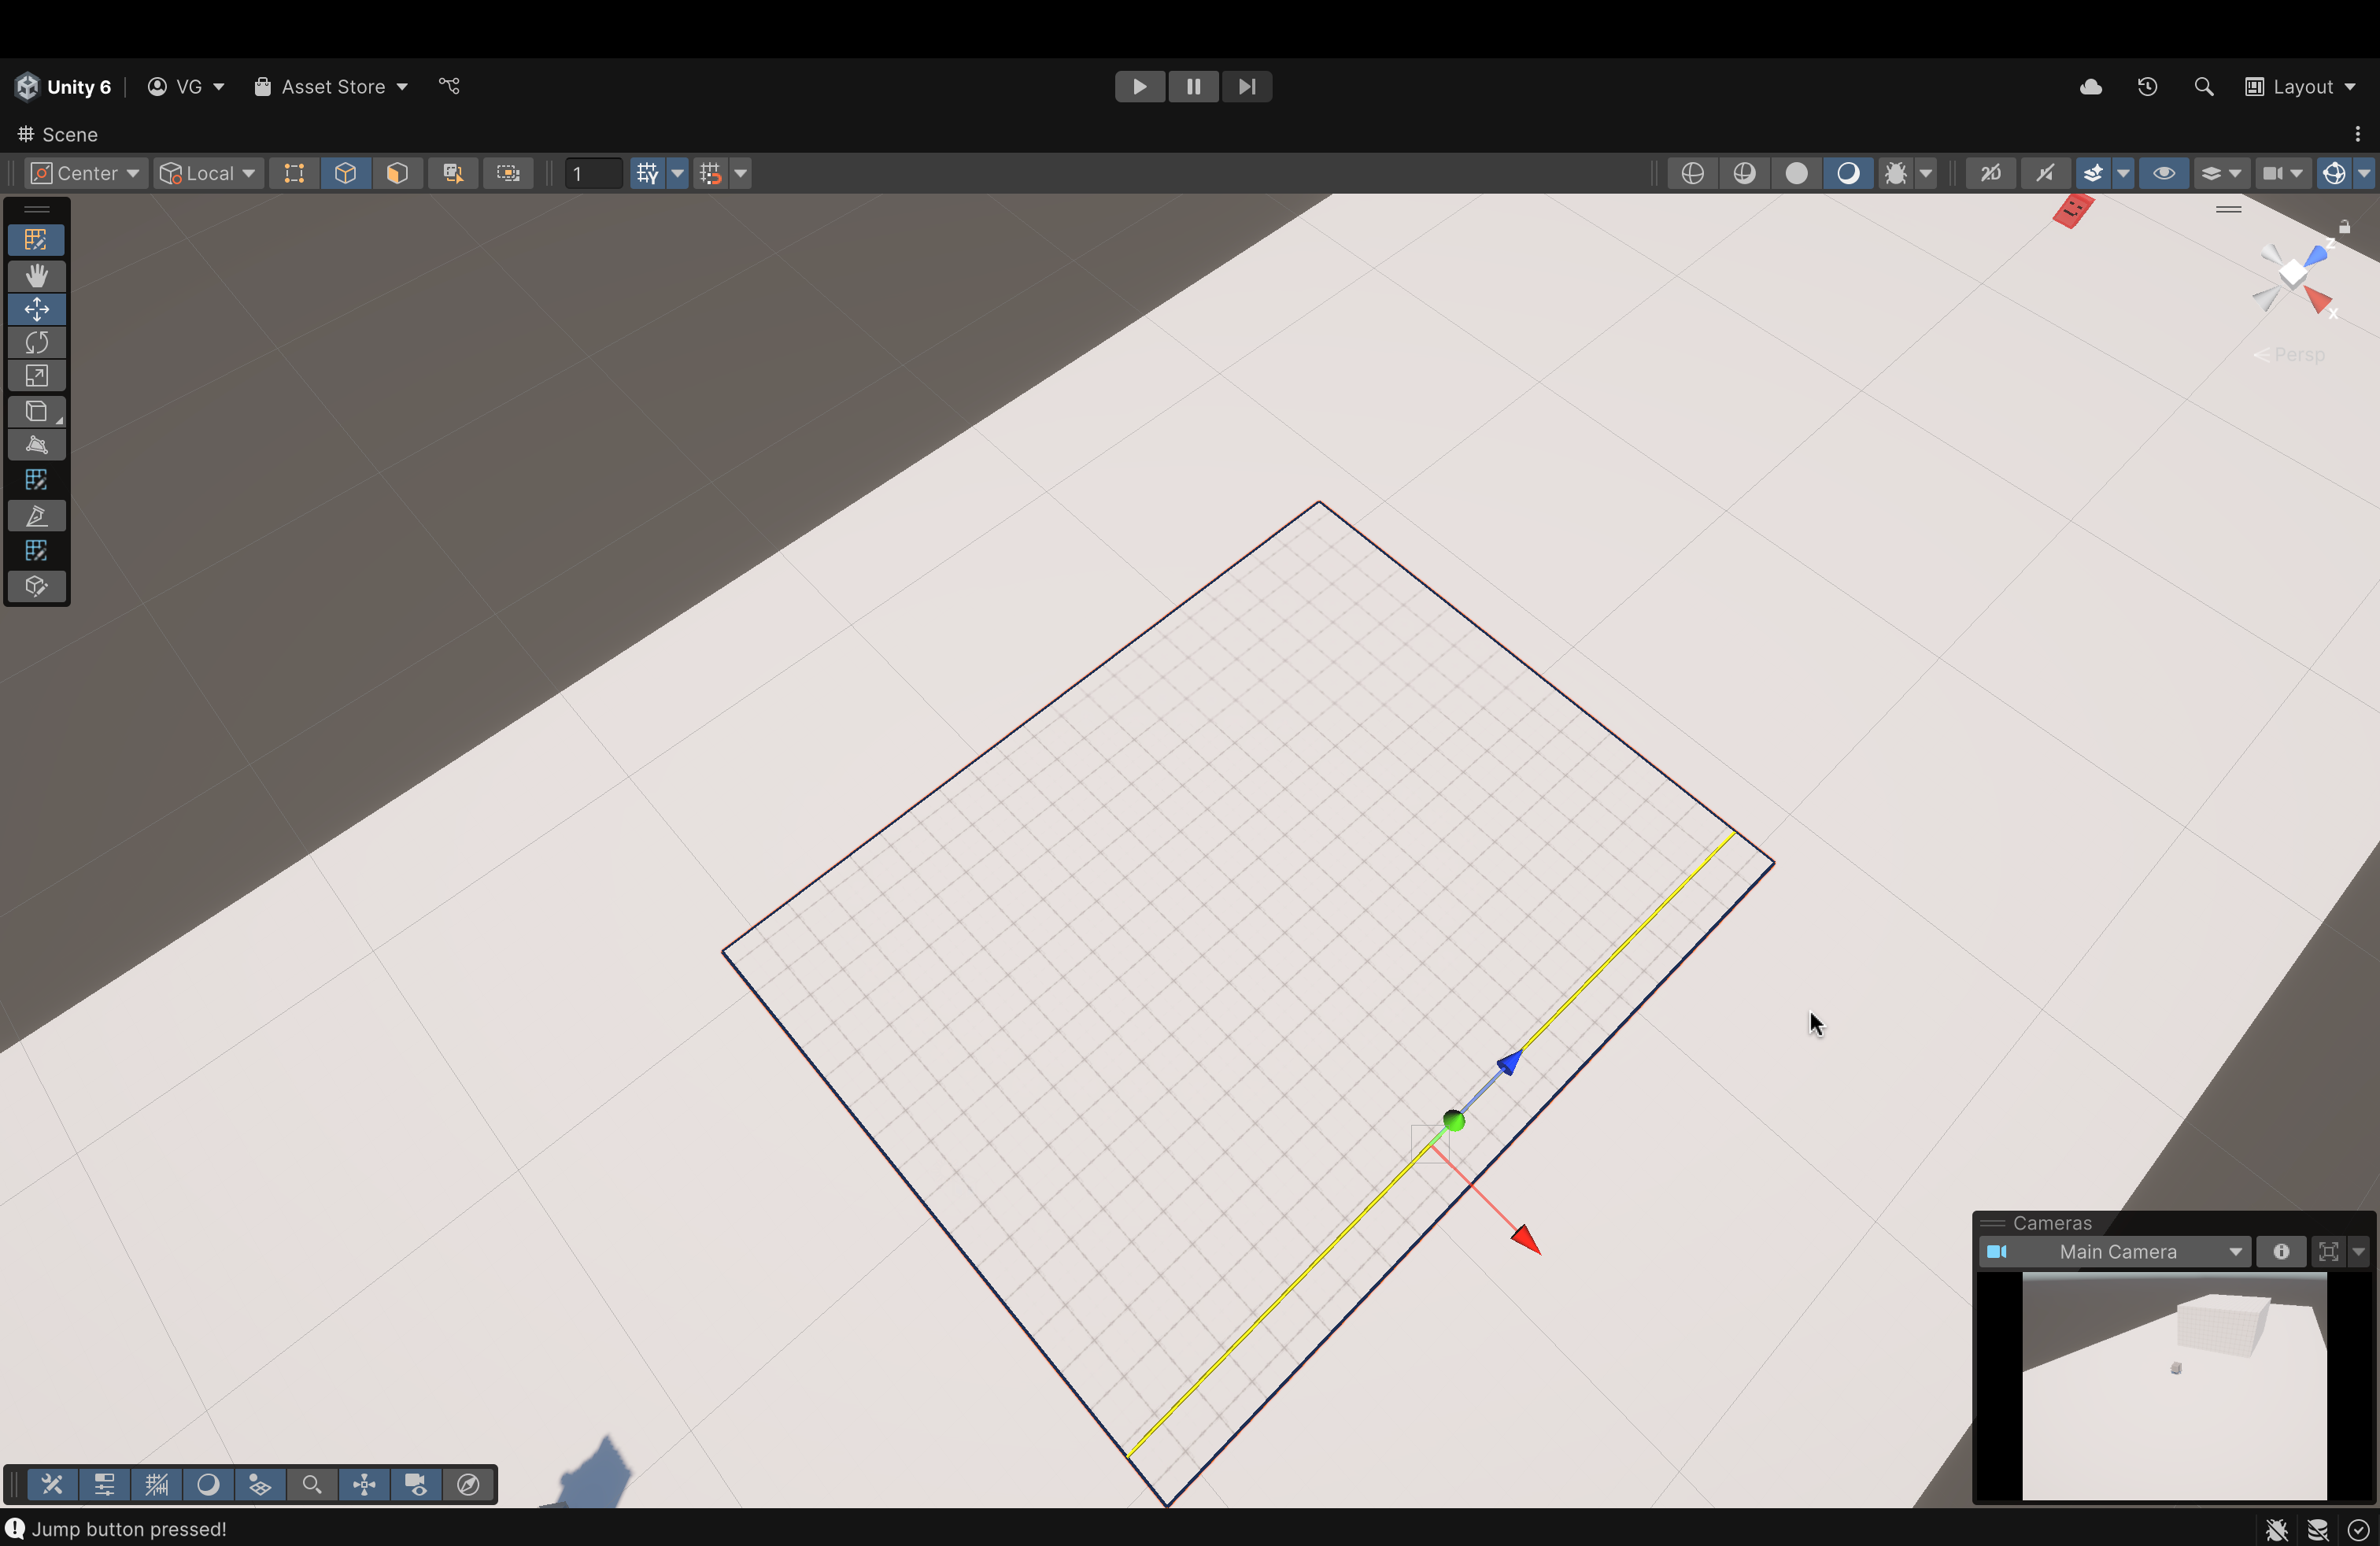Toggle 2D view mode

[x=1990, y=173]
